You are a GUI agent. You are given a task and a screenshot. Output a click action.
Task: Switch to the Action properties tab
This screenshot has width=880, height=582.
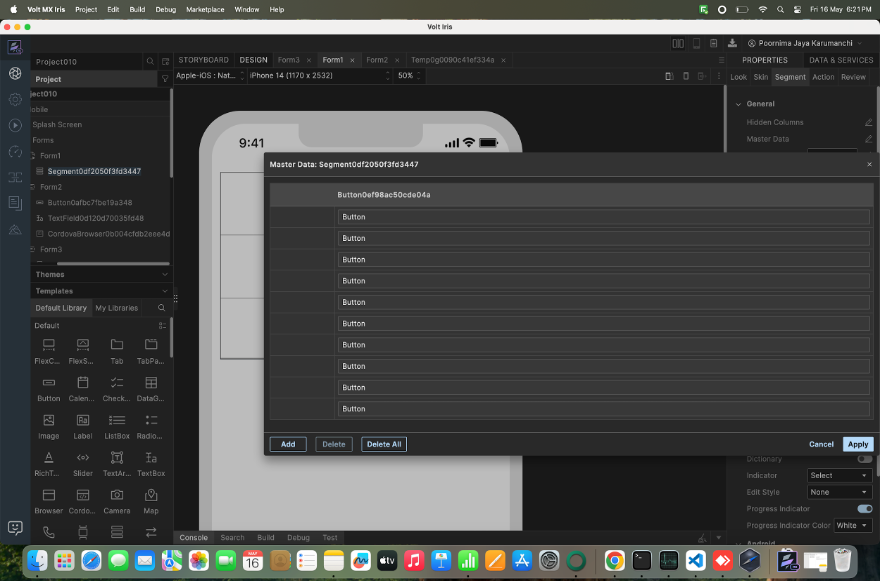(x=823, y=77)
